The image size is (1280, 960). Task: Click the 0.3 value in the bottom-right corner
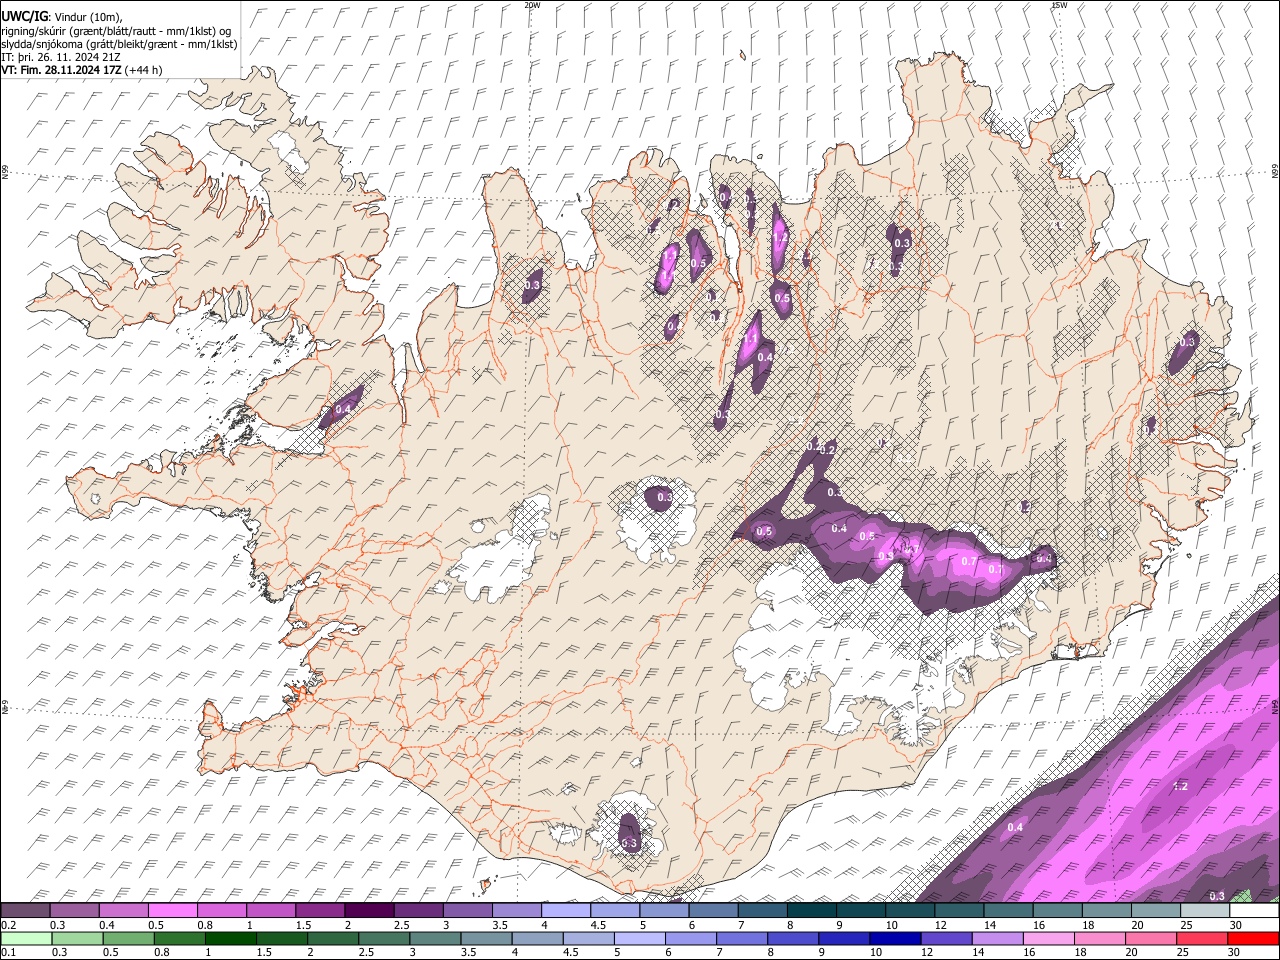(1217, 896)
